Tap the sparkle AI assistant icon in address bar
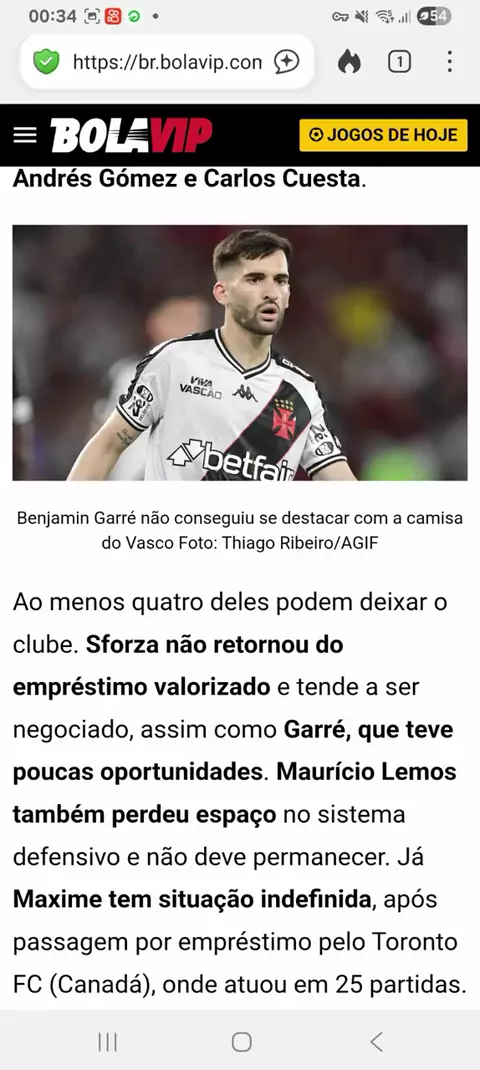This screenshot has height=1070, width=480. tap(287, 62)
